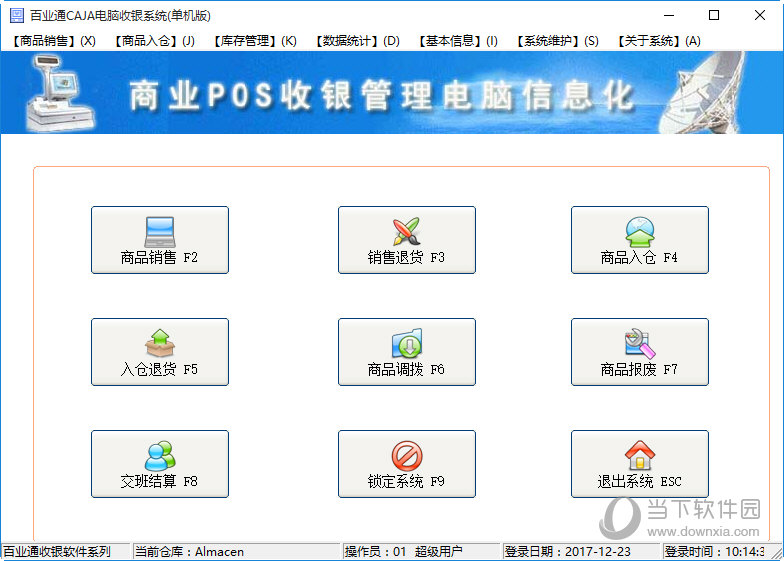Open the 【基本信息】(I) menu

(x=458, y=41)
